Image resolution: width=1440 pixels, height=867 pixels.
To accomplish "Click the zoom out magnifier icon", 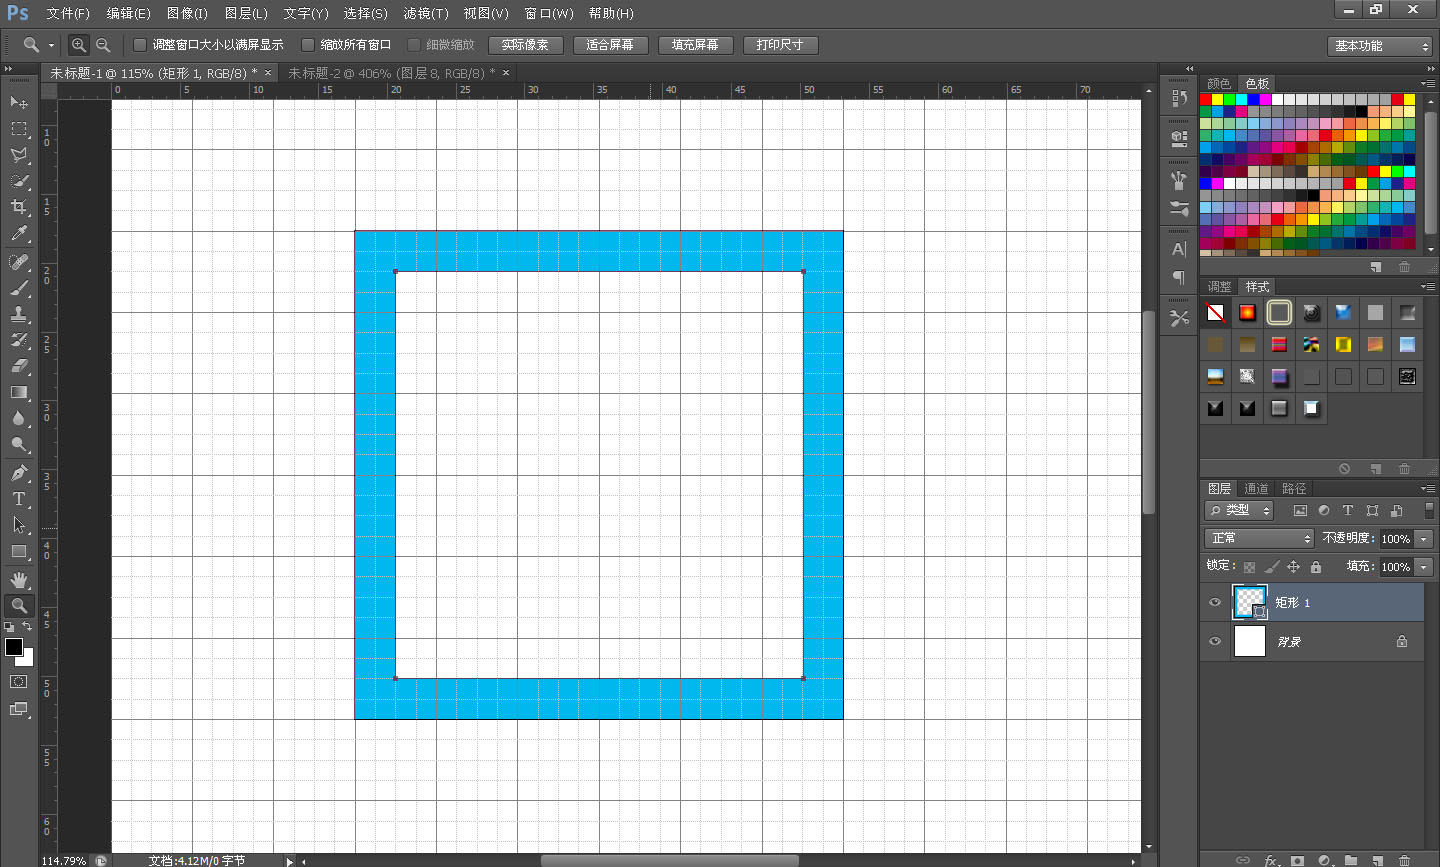I will coord(103,45).
